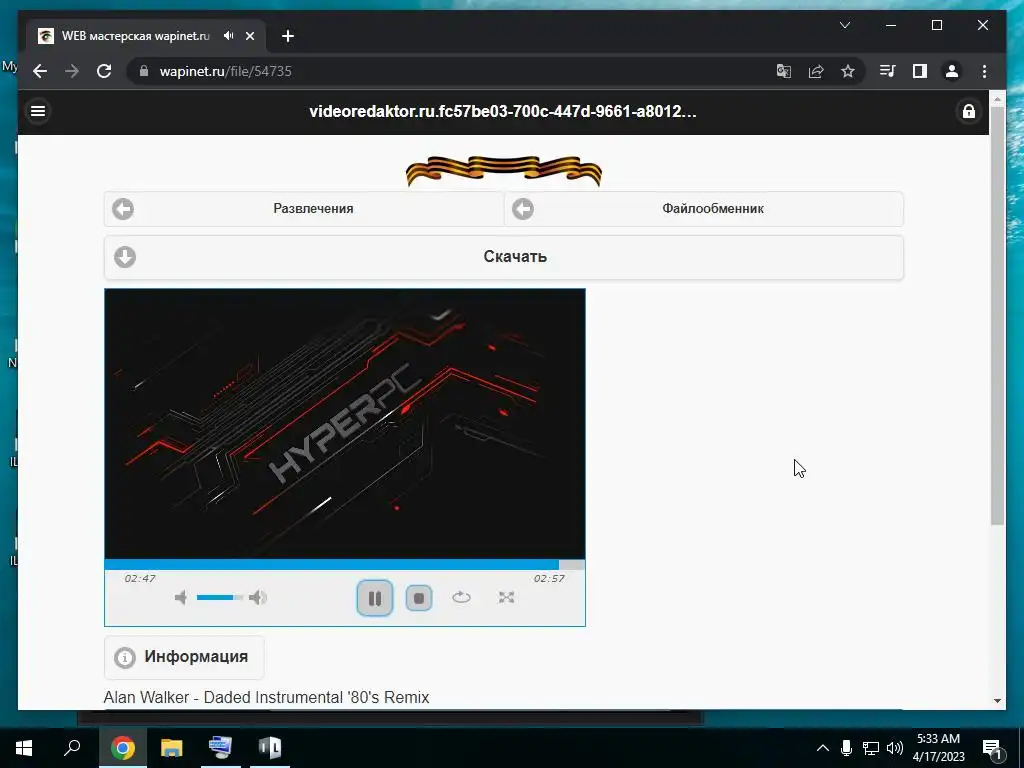Click the Chrome taskbar icon
This screenshot has height=768, width=1024.
tap(122, 748)
